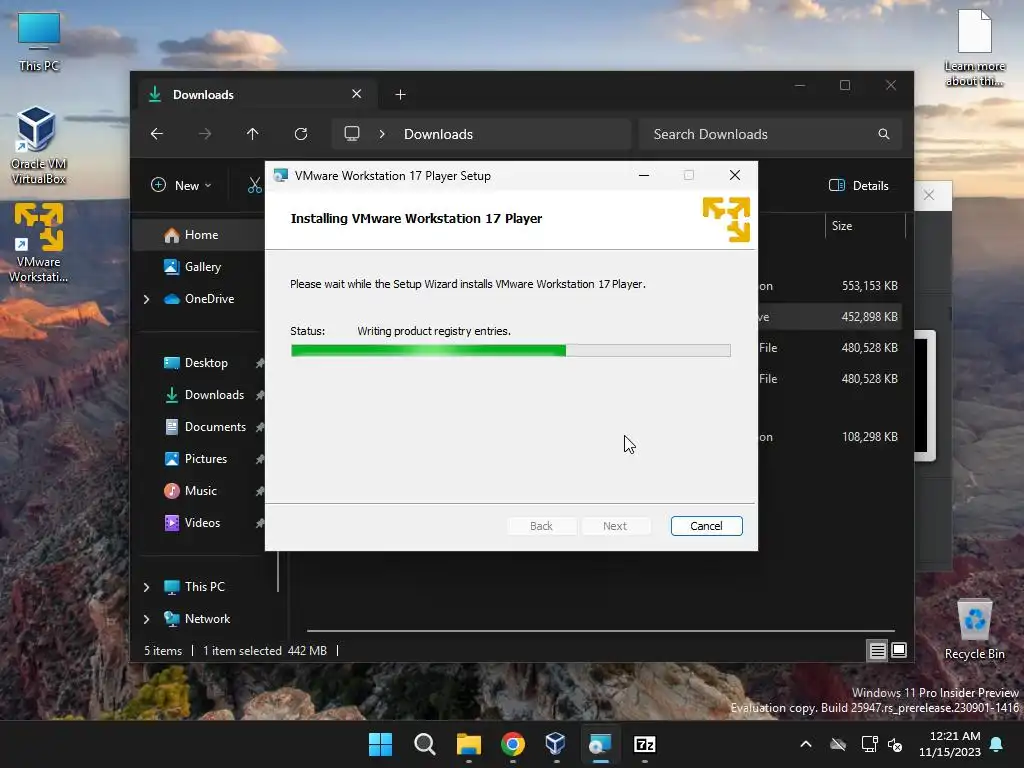The height and width of the screenshot is (768, 1024).
Task: Close the panel behind Explorer via its X
Action: (929, 195)
